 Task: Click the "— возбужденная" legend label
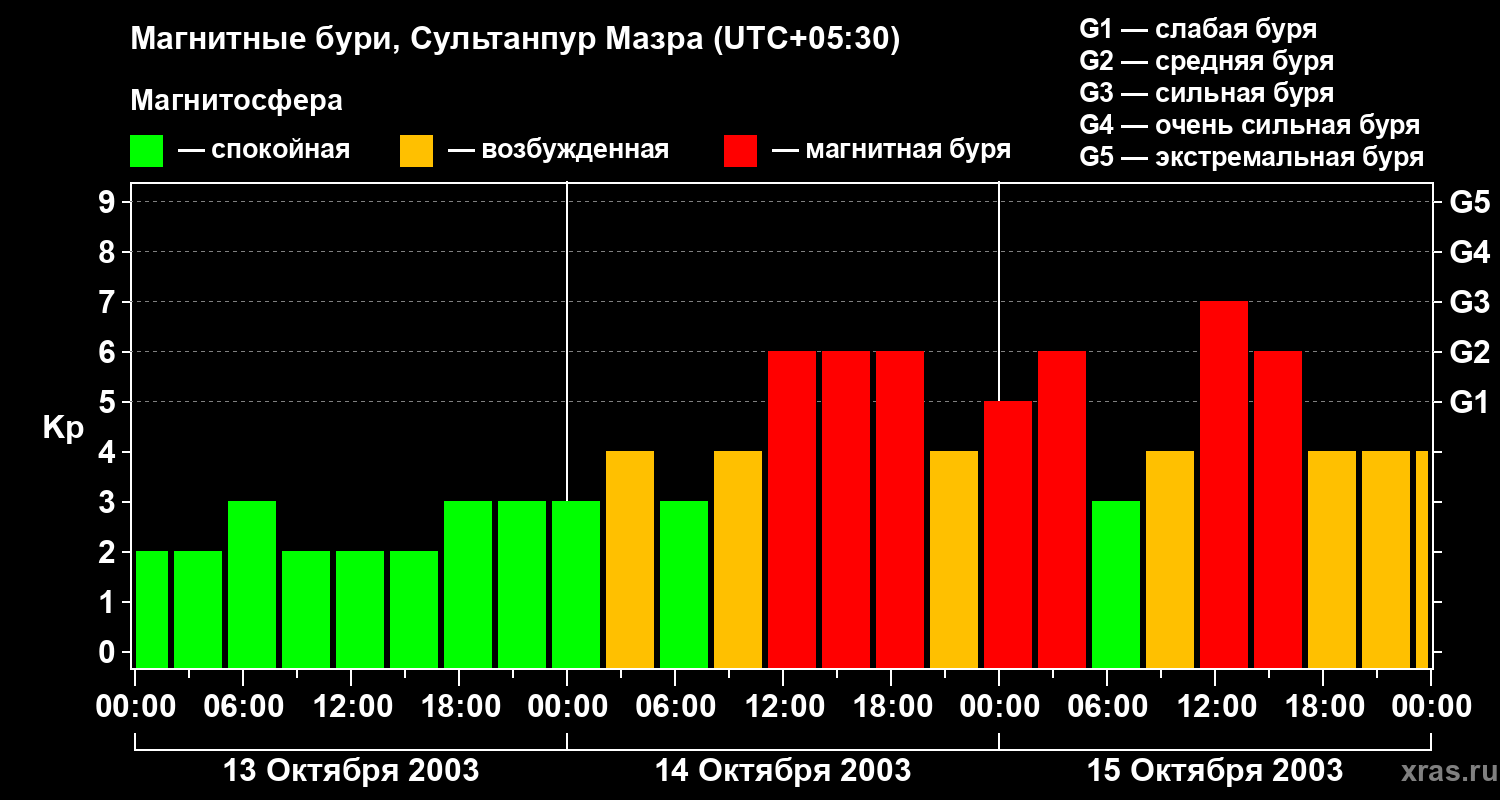tap(558, 150)
